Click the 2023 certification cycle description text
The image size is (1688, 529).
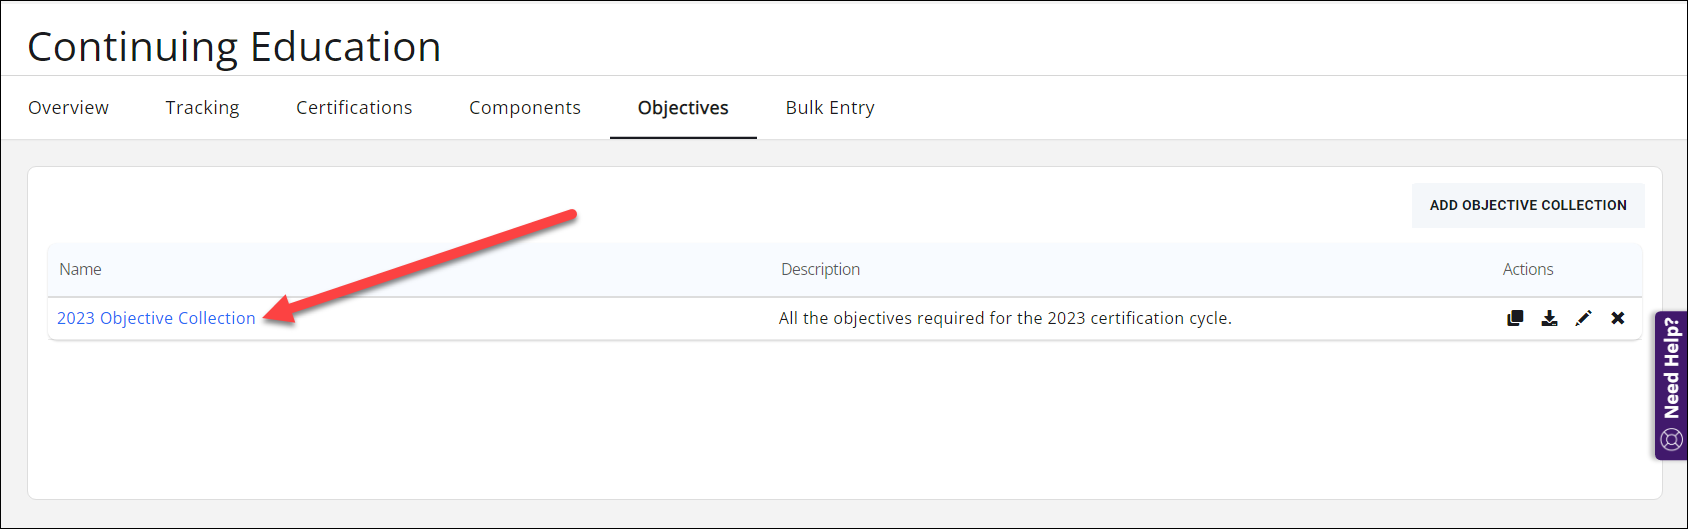(1005, 318)
